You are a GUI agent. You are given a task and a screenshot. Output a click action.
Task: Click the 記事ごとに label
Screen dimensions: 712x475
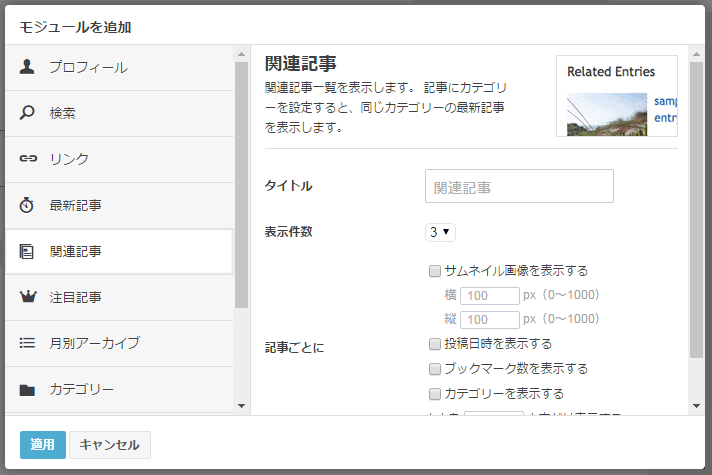294,348
